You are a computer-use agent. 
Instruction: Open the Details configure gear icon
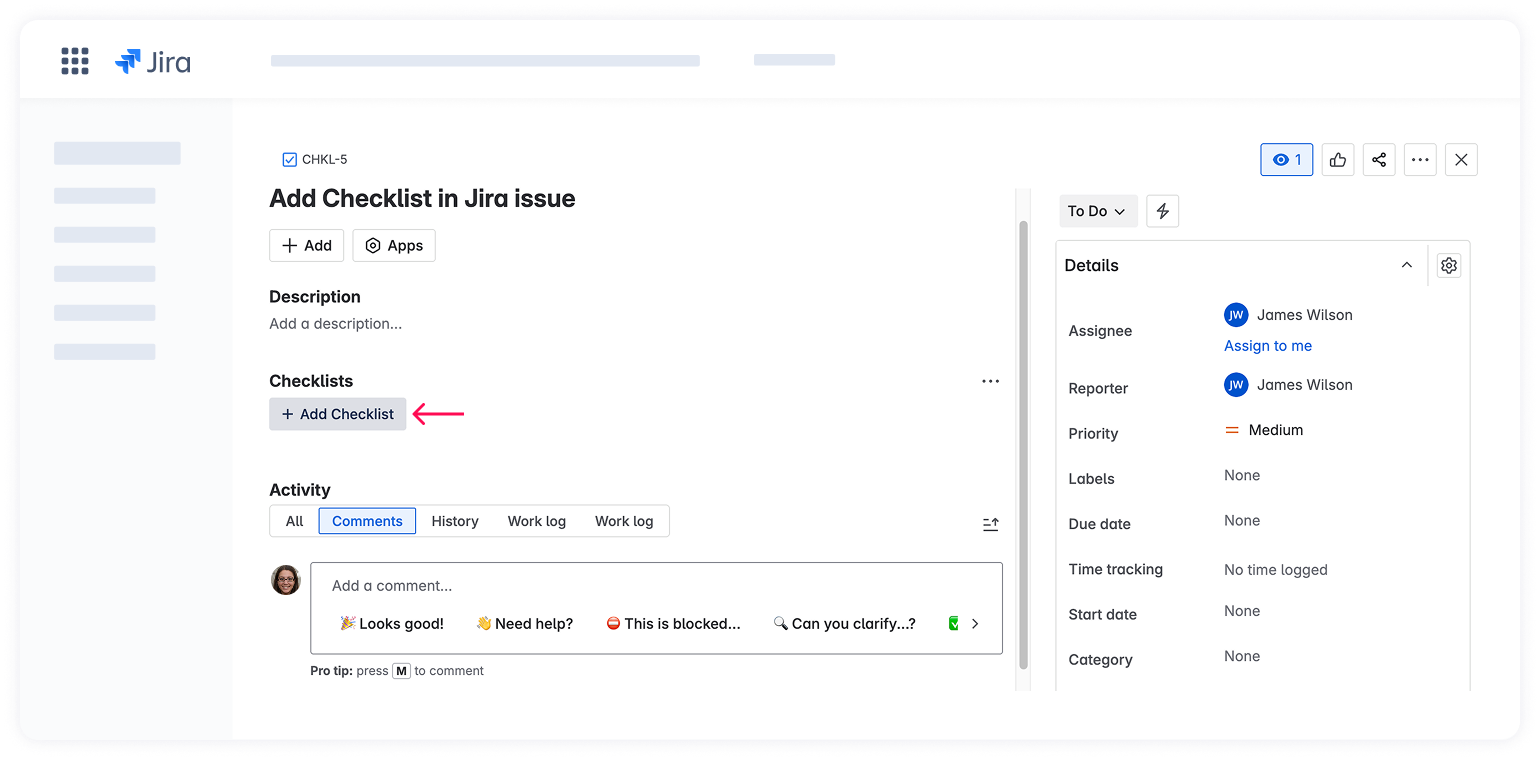(1449, 265)
